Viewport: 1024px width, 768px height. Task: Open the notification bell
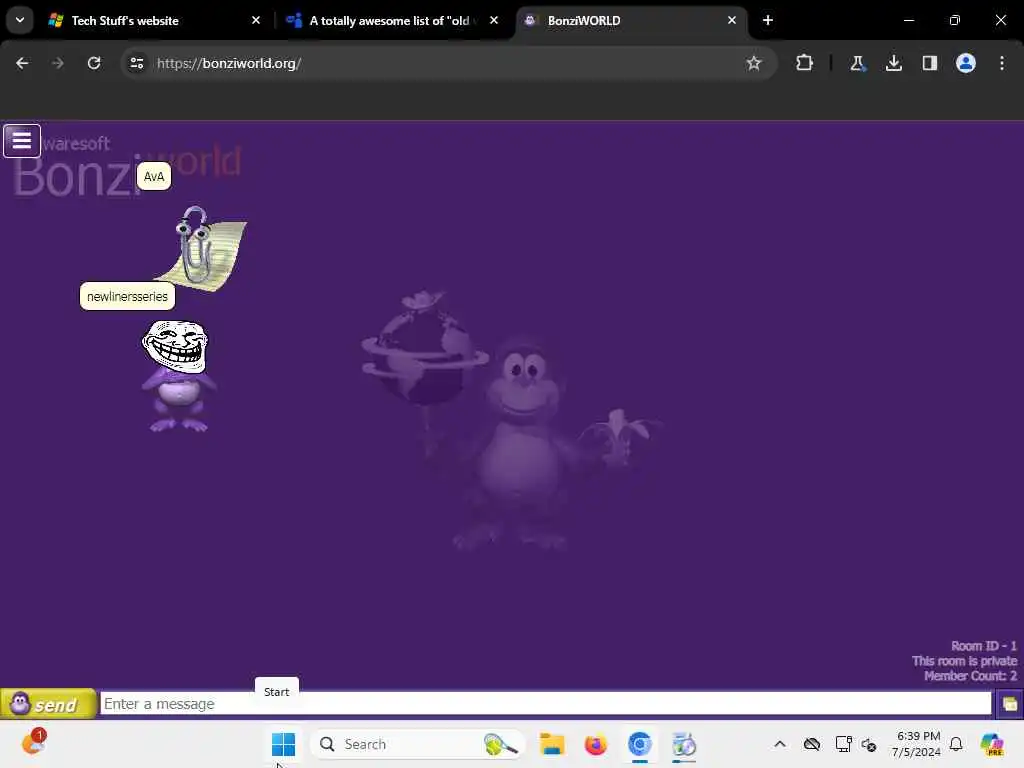pos(956,744)
